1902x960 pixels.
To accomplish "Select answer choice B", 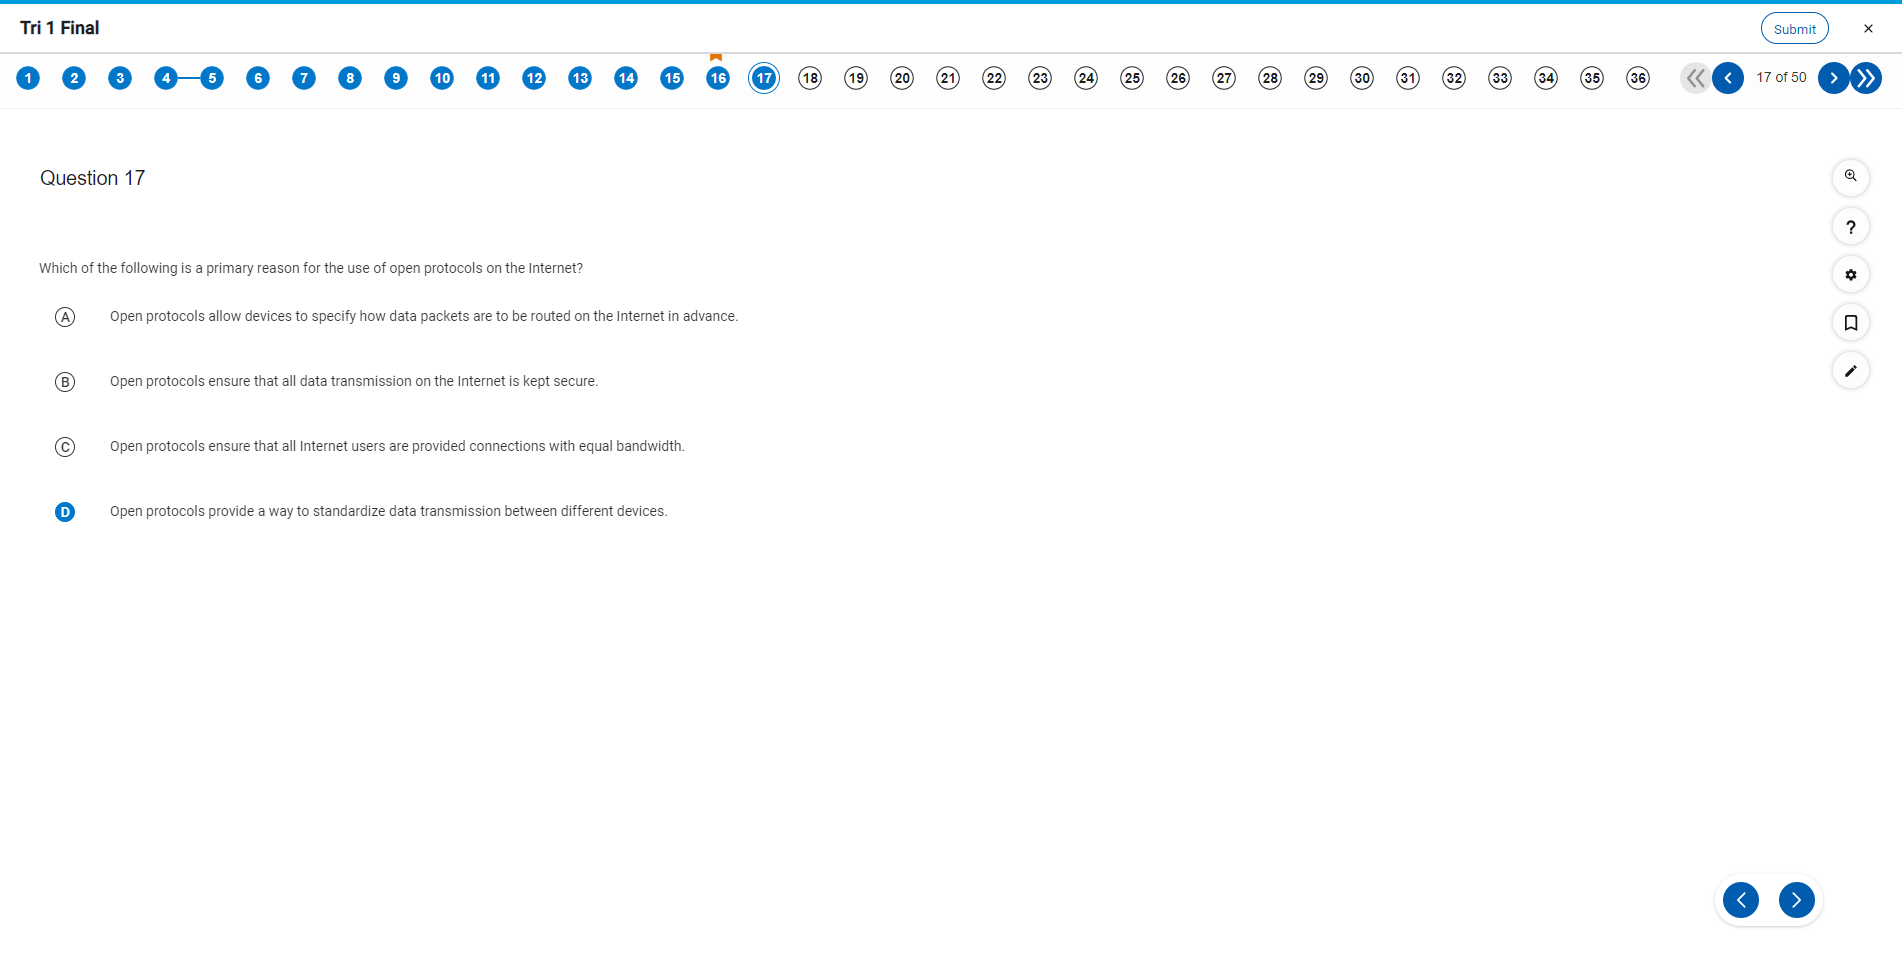I will [x=65, y=382].
